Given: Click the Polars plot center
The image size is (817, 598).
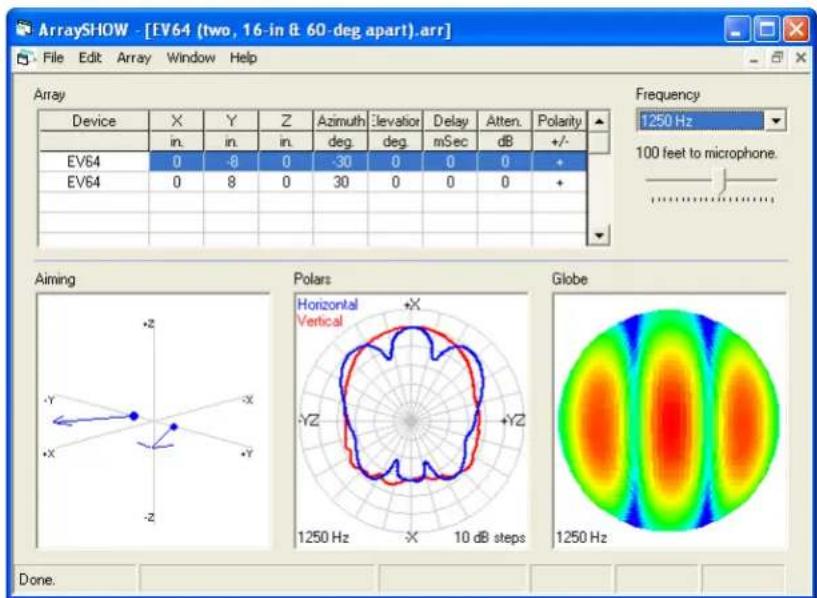Looking at the screenshot, I should (x=411, y=420).
